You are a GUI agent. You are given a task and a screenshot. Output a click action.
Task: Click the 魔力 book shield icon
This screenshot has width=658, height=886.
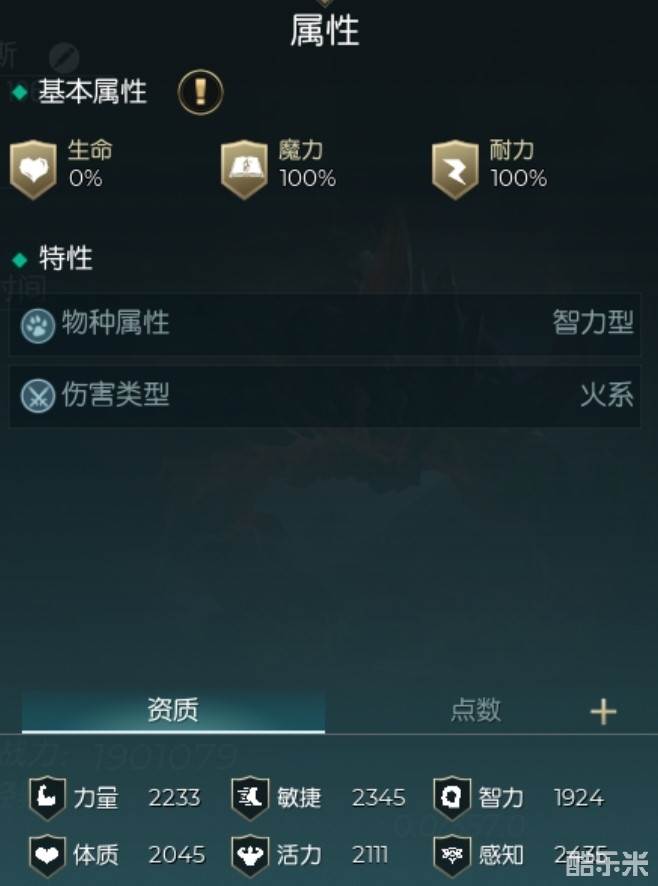[244, 170]
